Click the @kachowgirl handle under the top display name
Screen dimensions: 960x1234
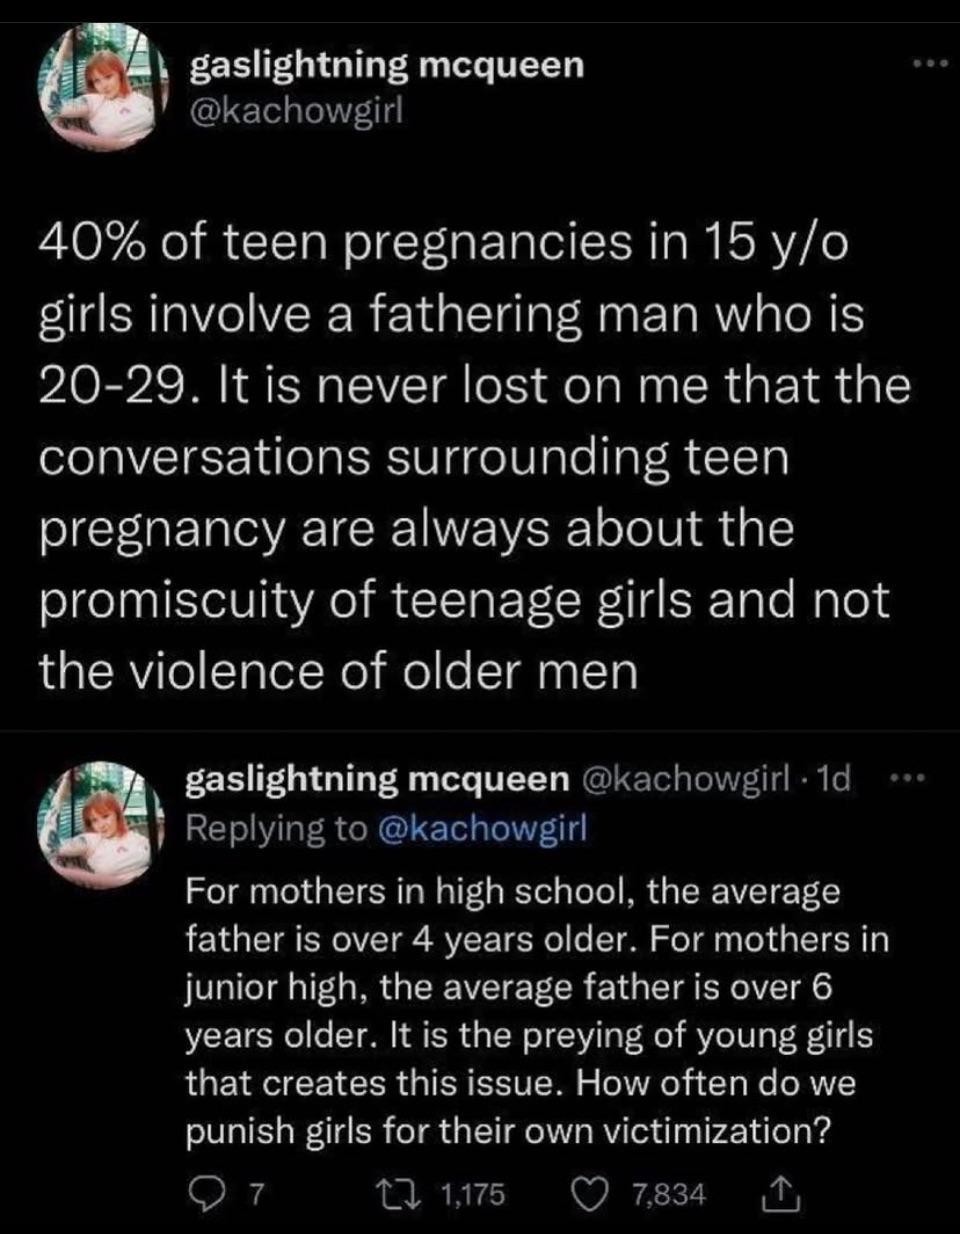pos(296,110)
